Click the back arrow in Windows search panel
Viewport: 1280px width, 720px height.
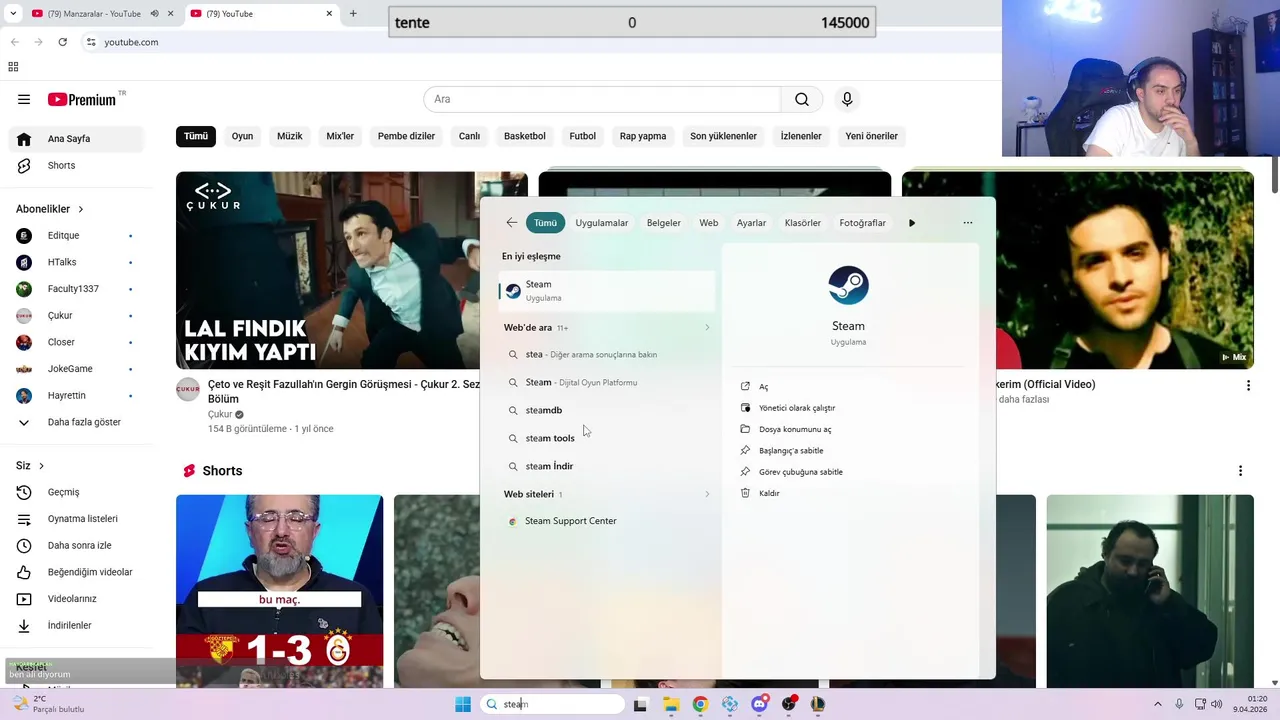(512, 223)
